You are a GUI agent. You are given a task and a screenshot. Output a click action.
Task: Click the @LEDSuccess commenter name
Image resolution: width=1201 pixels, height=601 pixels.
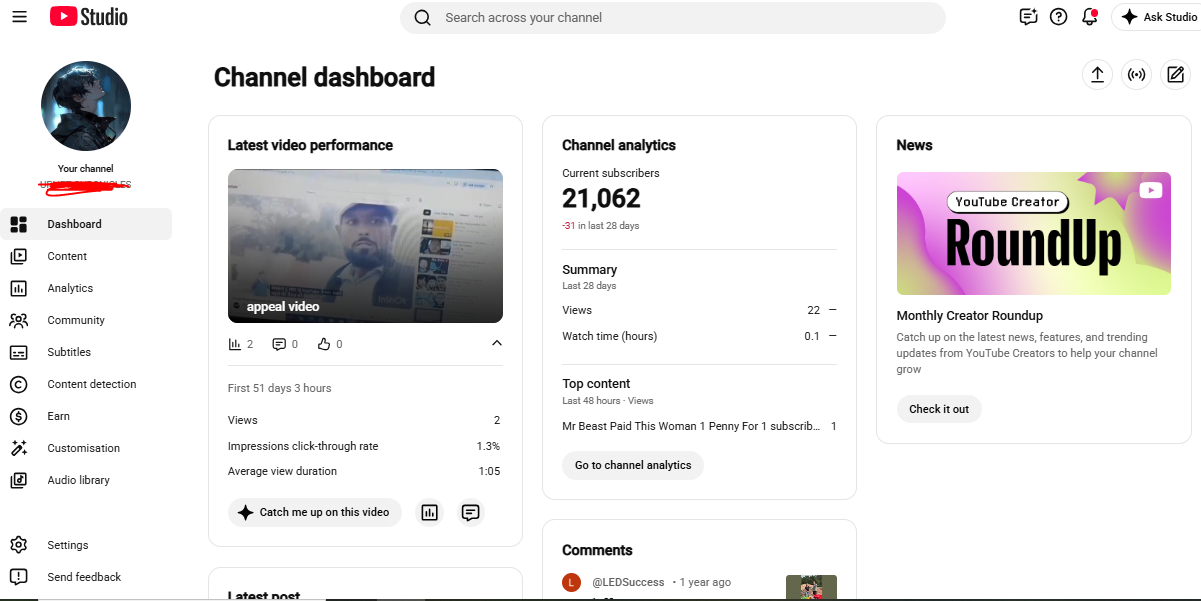[628, 582]
